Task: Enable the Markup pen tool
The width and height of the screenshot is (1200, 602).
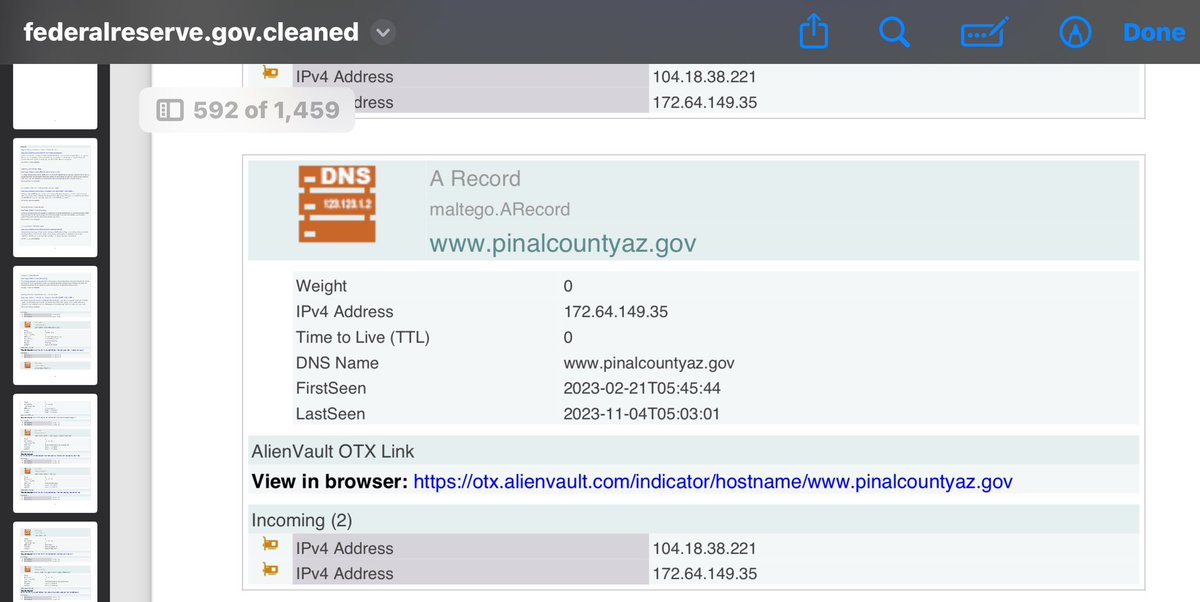Action: tap(1074, 33)
